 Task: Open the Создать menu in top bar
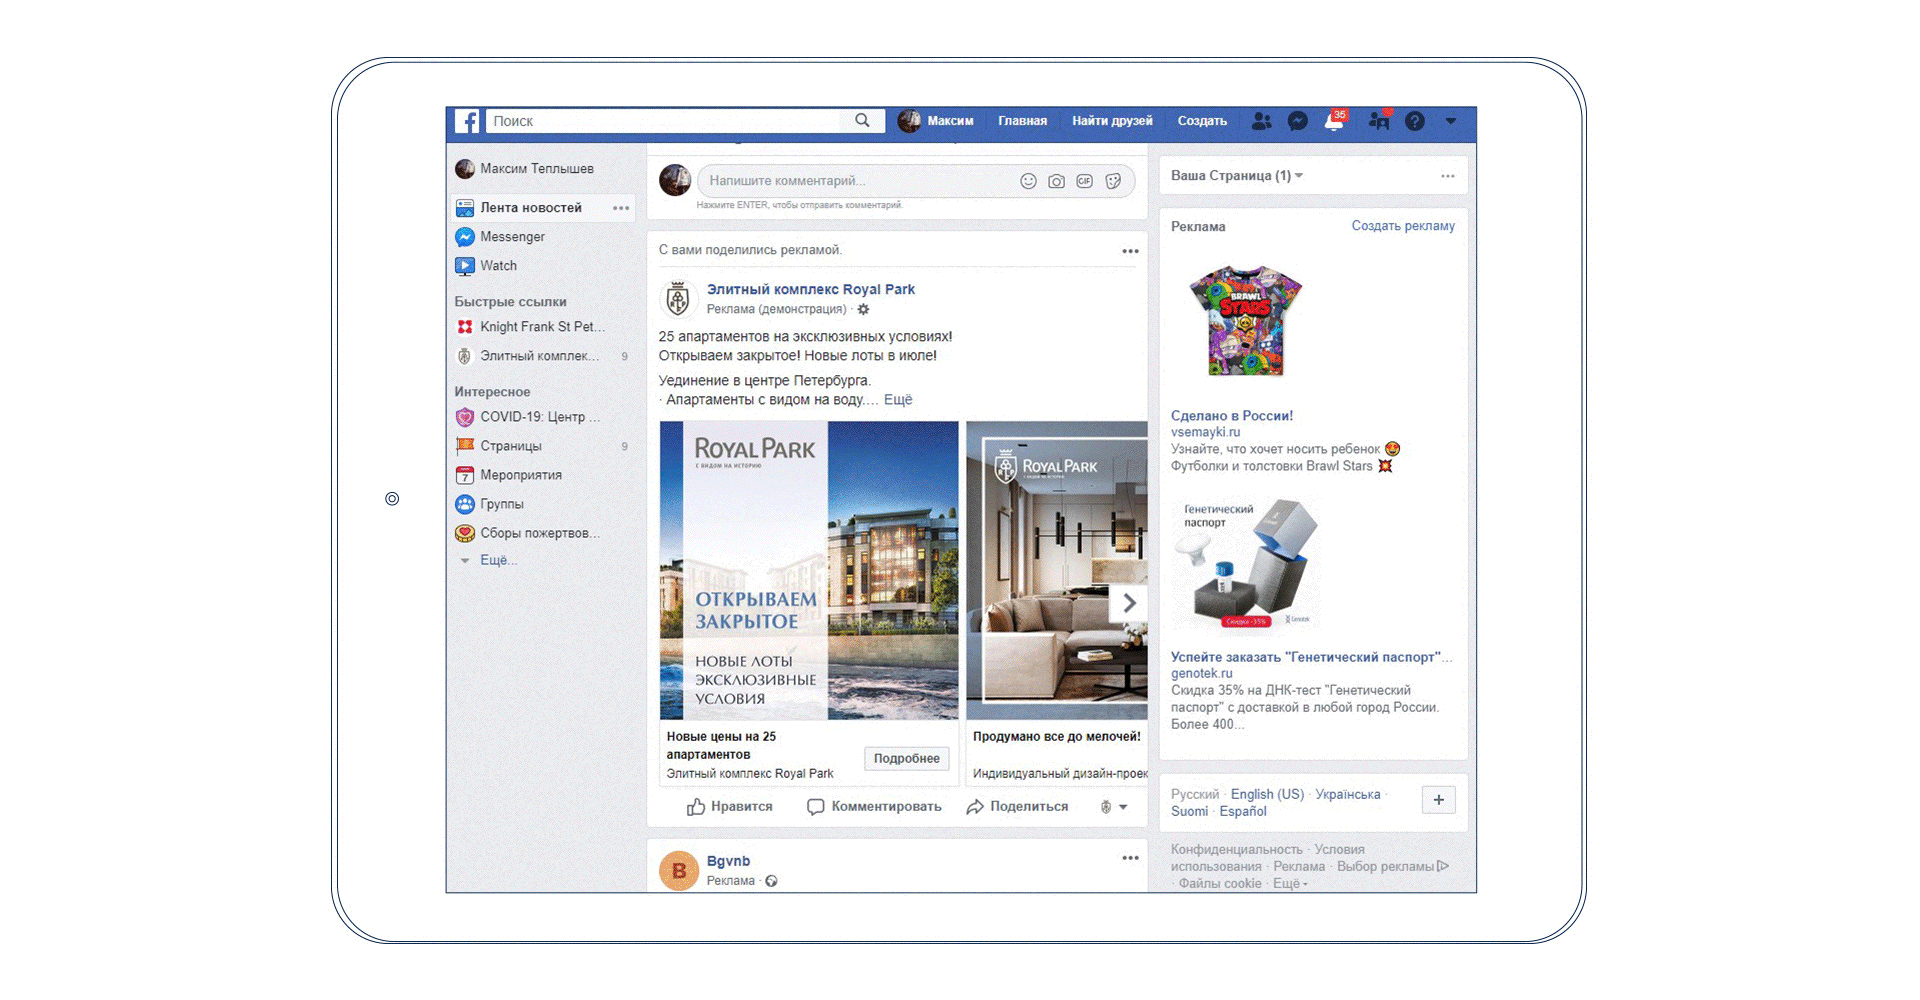point(1202,121)
